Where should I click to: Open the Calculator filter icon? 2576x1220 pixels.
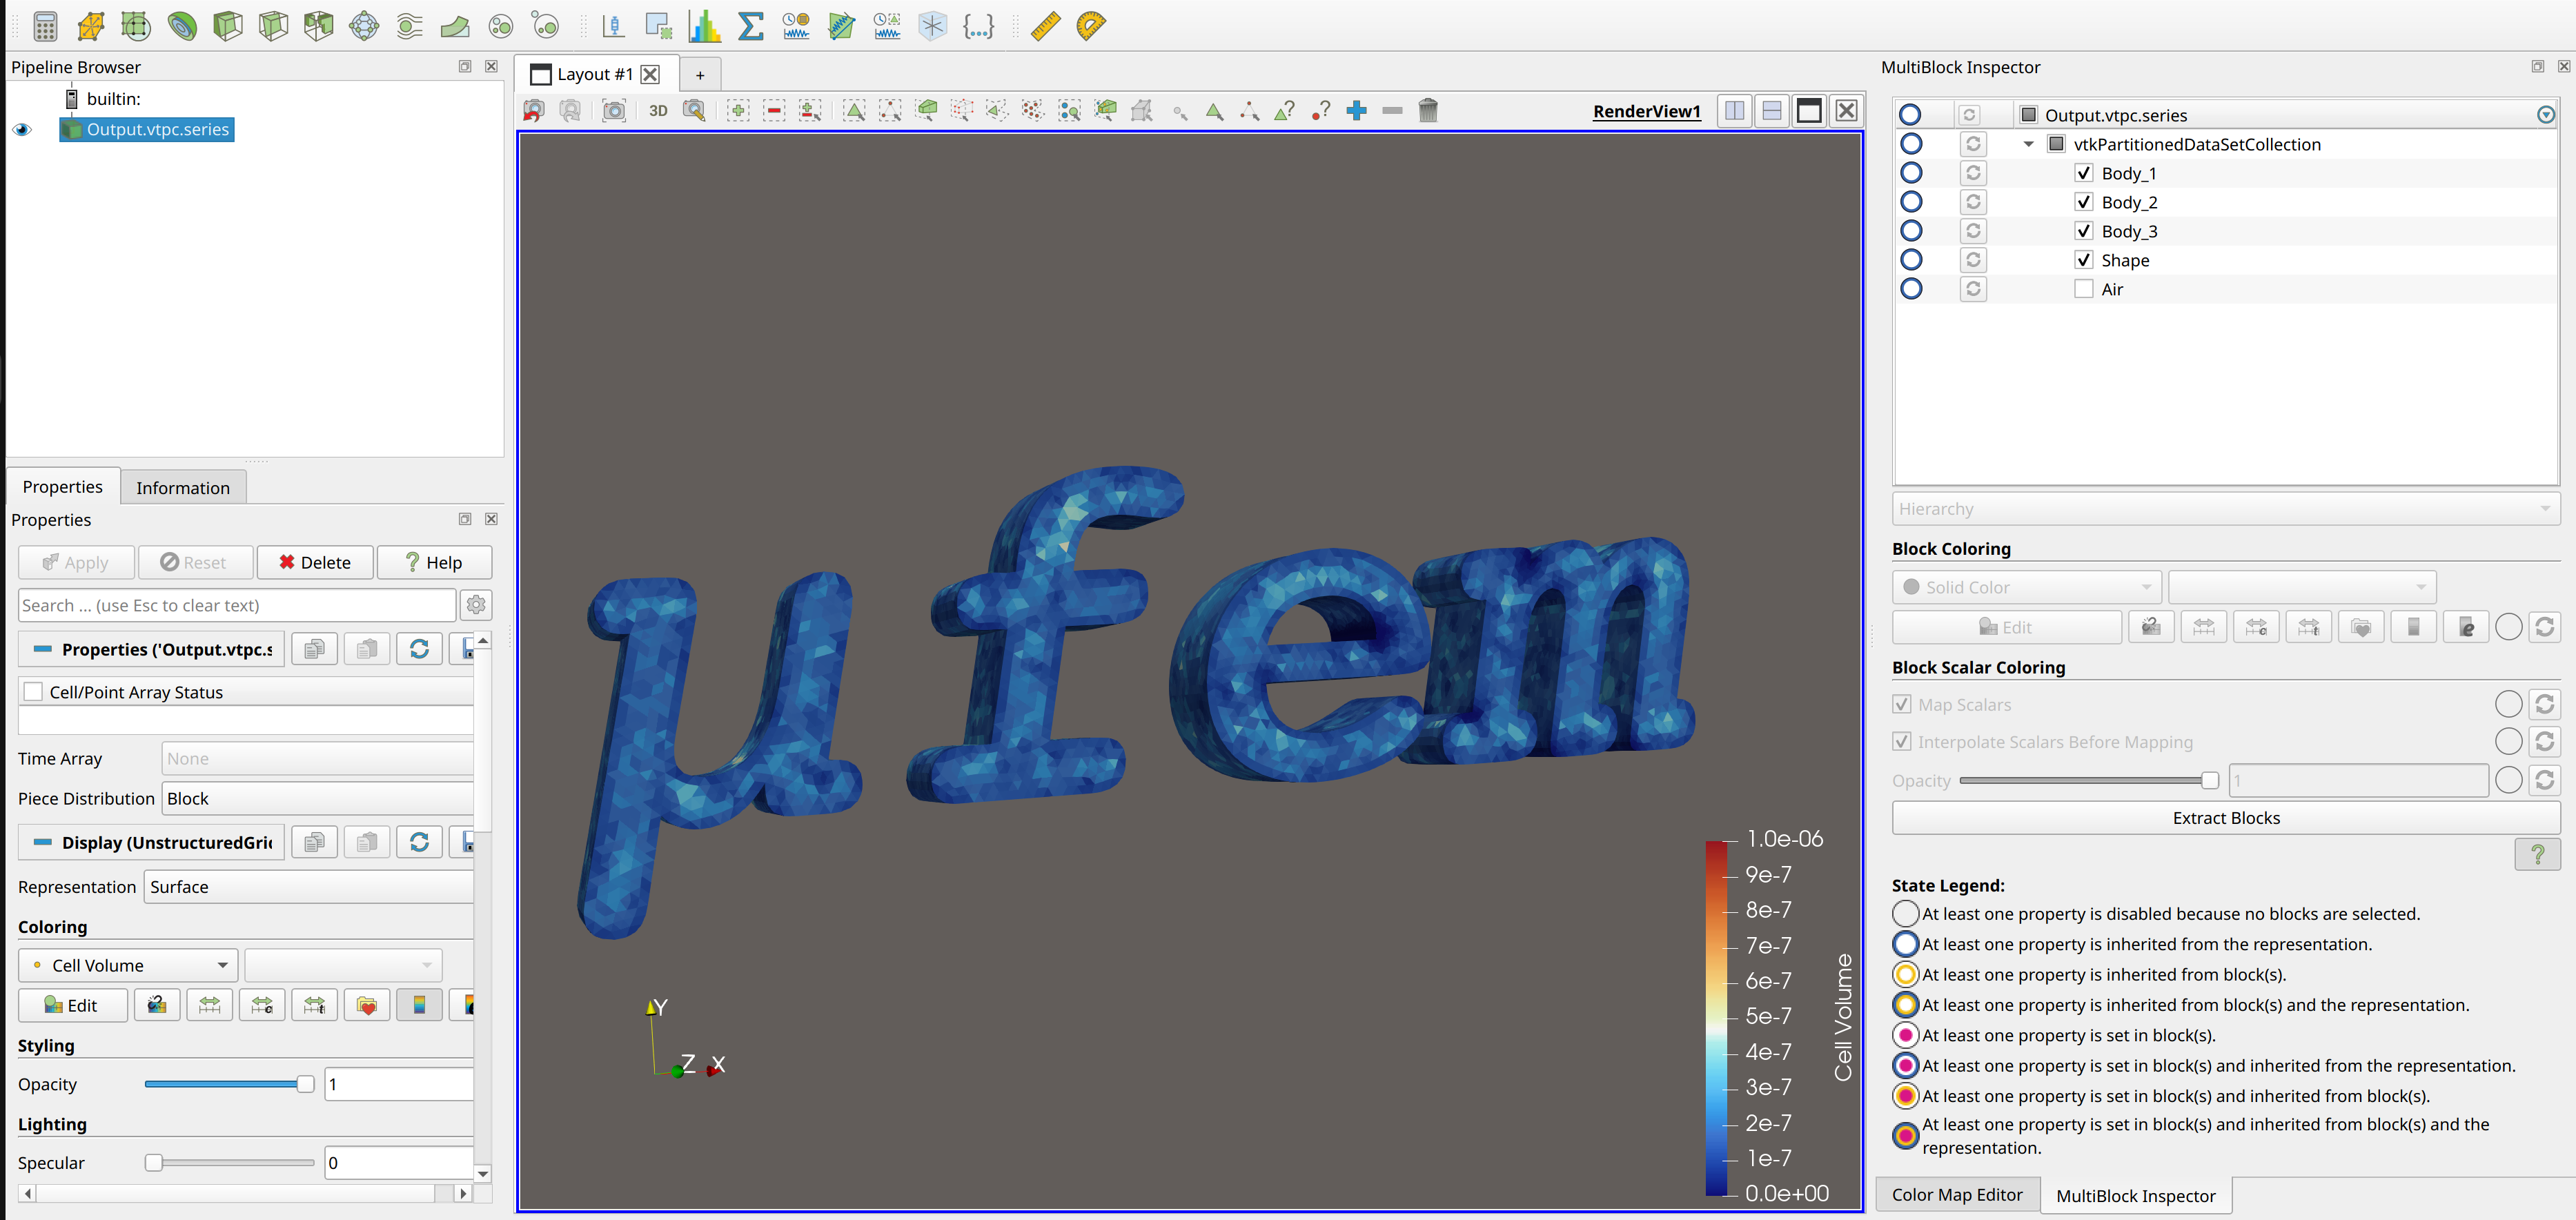click(x=45, y=26)
